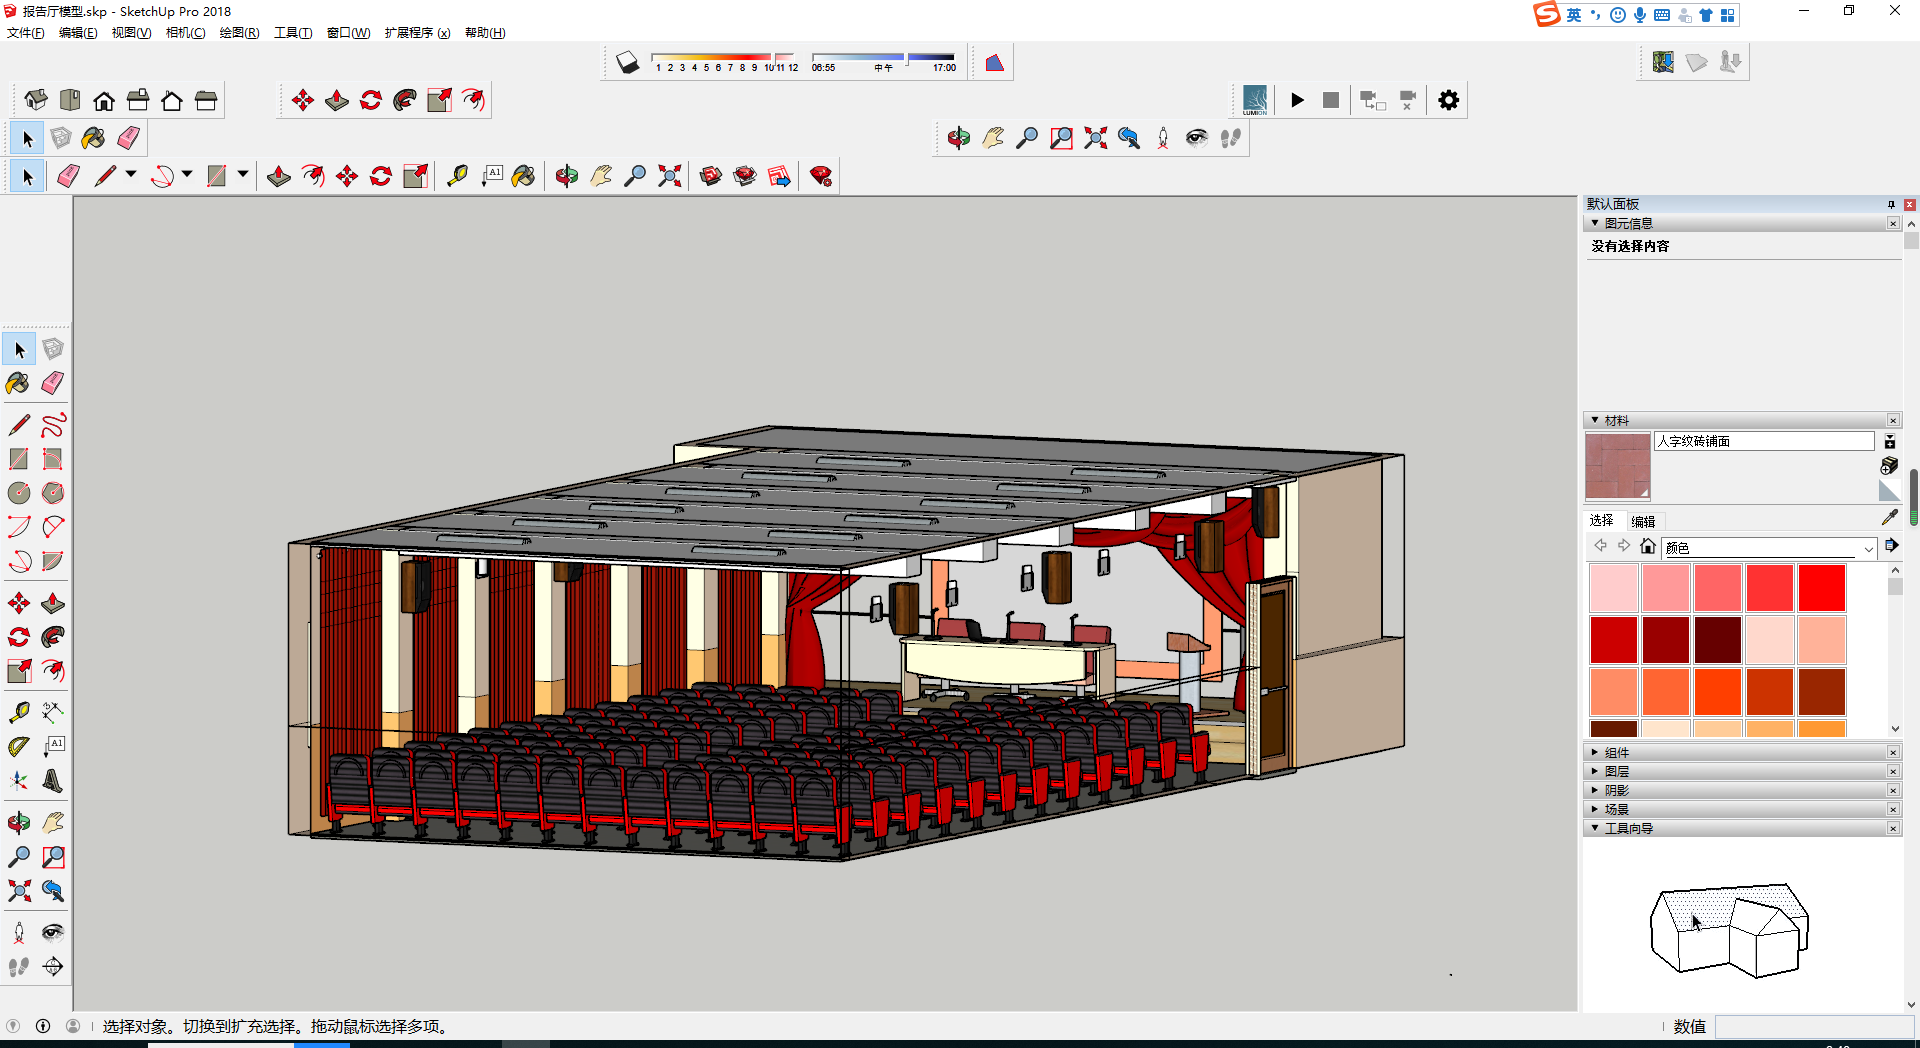1920x1048 pixels.
Task: Collapse the 材料 panel
Action: click(1595, 420)
